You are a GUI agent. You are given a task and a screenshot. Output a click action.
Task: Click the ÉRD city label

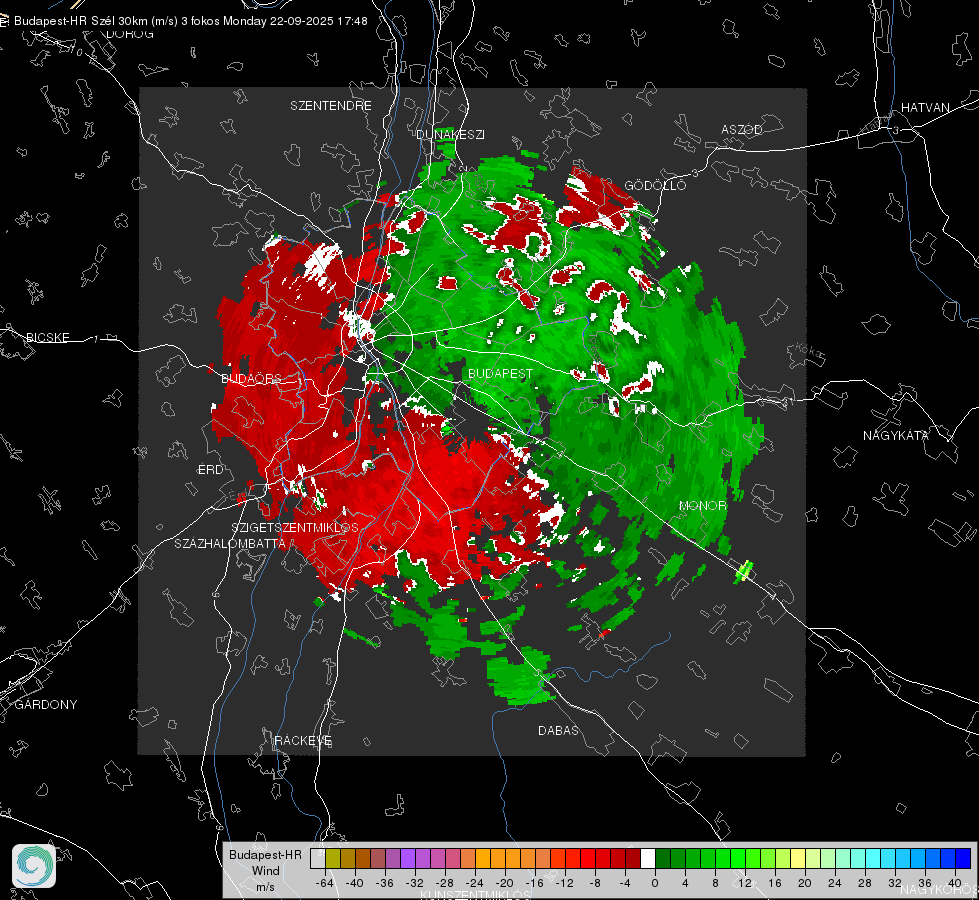tap(210, 470)
